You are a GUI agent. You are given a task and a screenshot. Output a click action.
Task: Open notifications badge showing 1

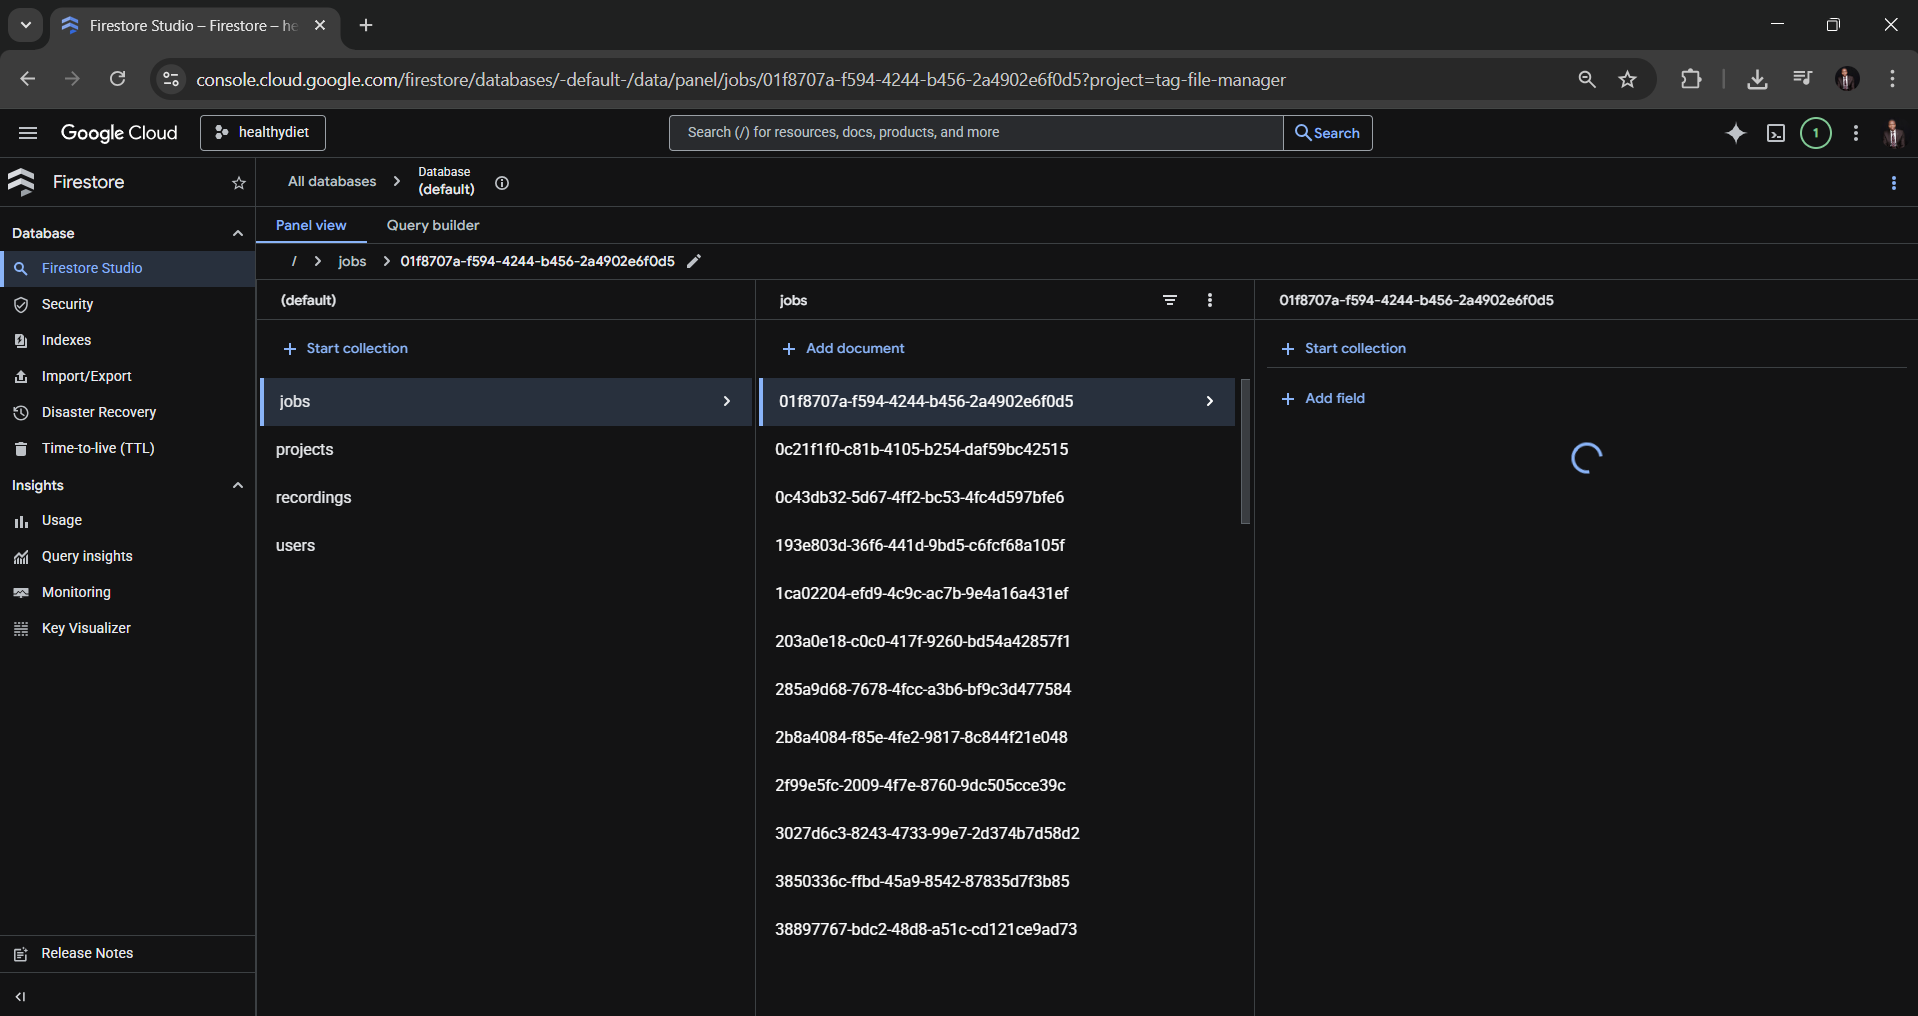click(x=1816, y=133)
